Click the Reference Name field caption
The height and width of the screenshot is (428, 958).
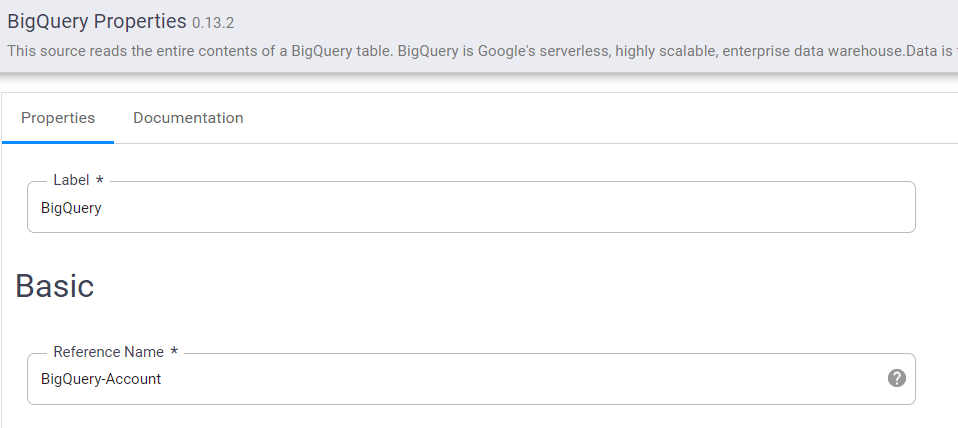point(107,352)
